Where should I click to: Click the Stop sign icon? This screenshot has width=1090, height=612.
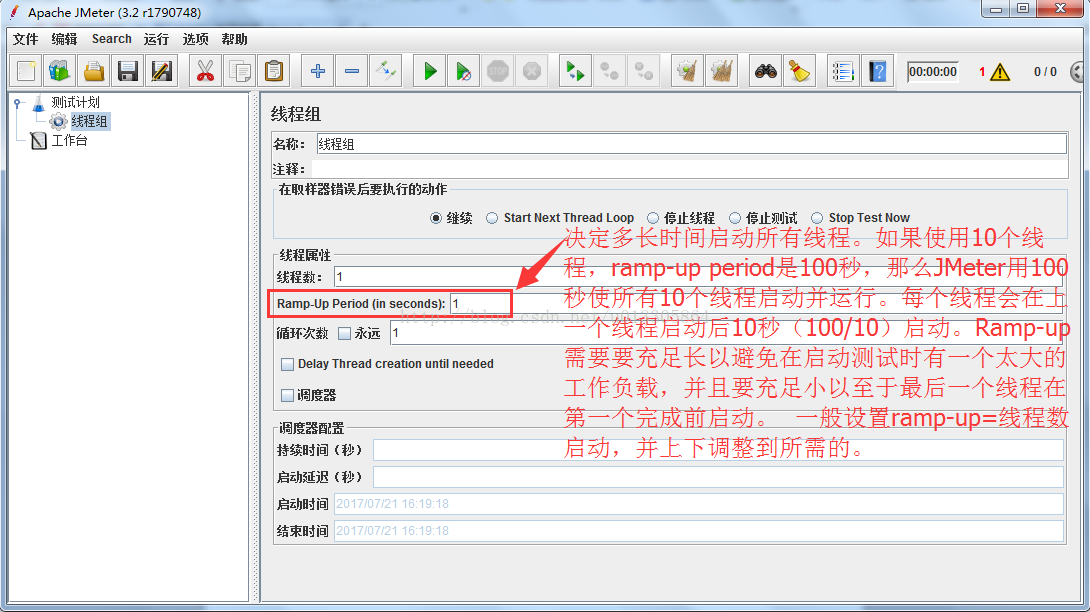pos(498,71)
